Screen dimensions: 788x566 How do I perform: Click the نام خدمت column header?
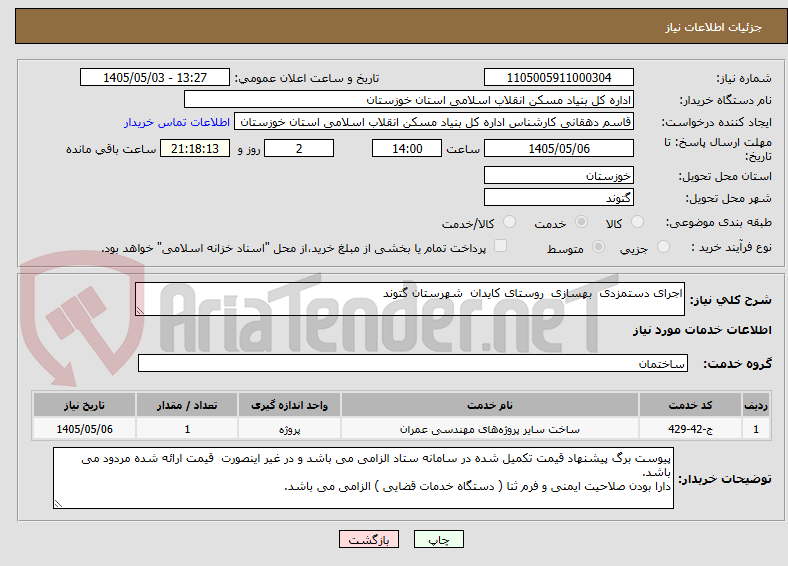pyautogui.click(x=490, y=405)
